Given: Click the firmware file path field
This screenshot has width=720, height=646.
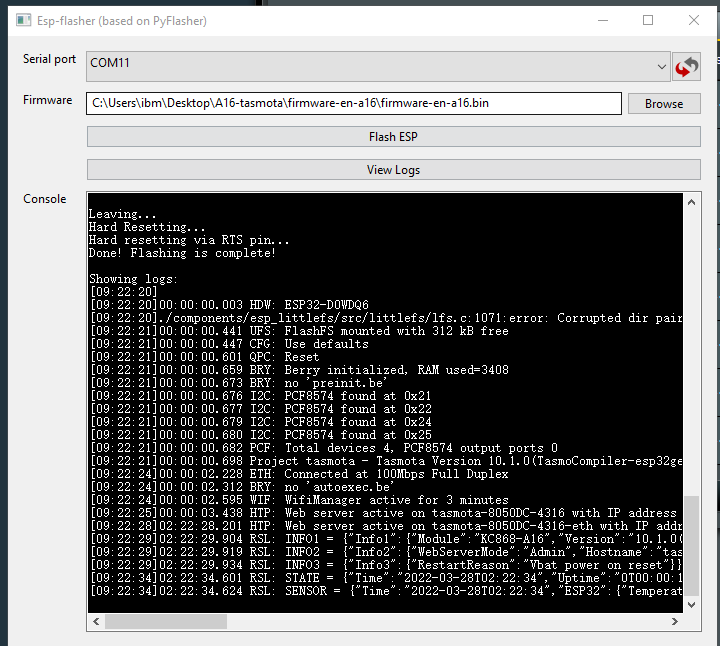Looking at the screenshot, I should (x=354, y=103).
